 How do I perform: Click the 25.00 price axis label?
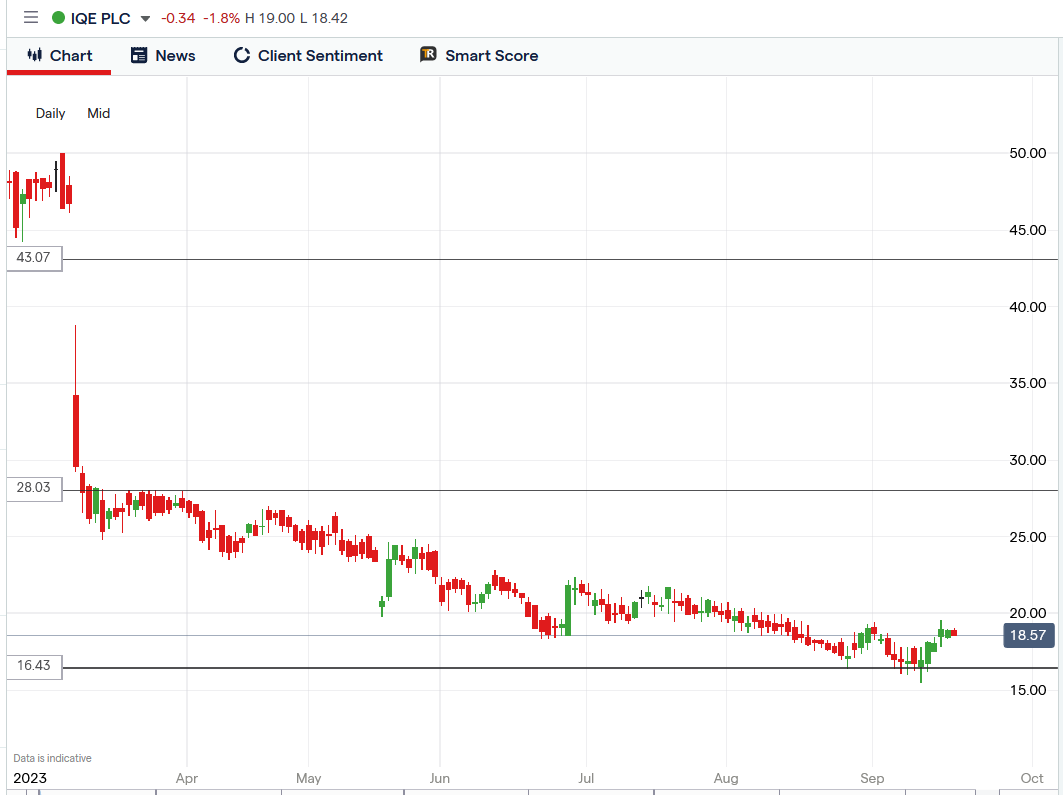[1028, 537]
